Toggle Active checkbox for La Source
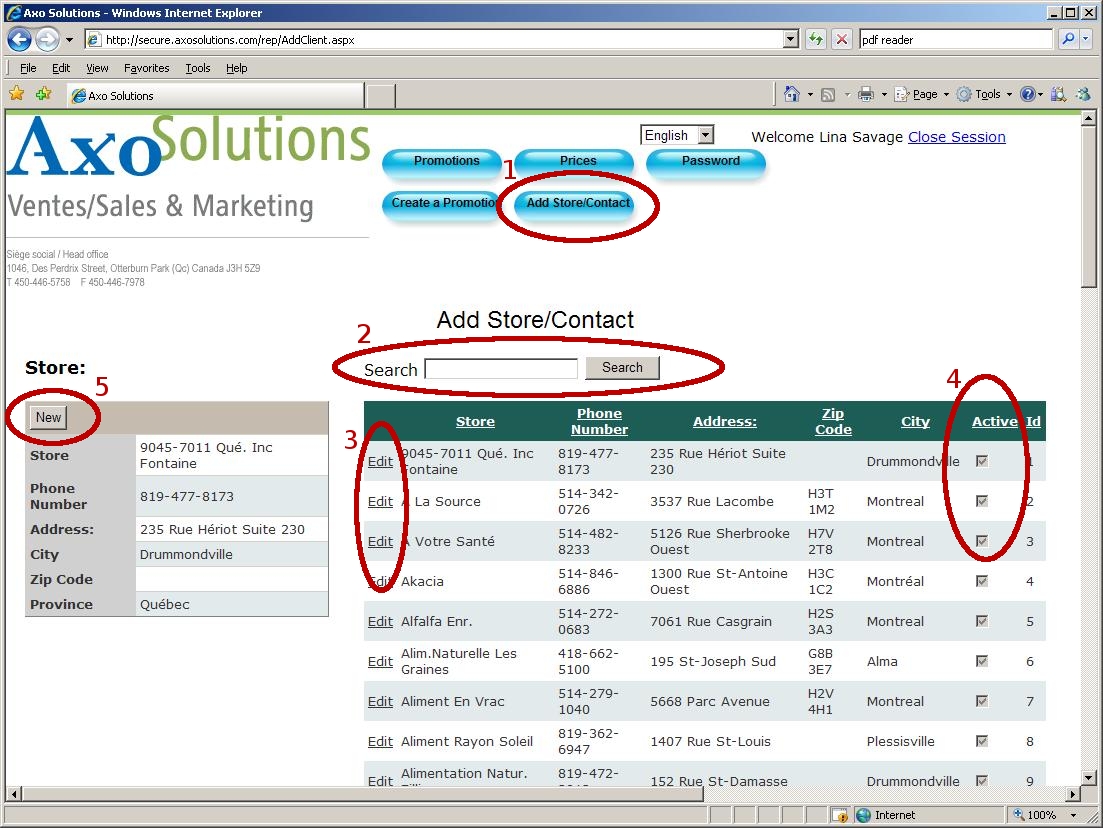Image resolution: width=1103 pixels, height=828 pixels. 982,501
